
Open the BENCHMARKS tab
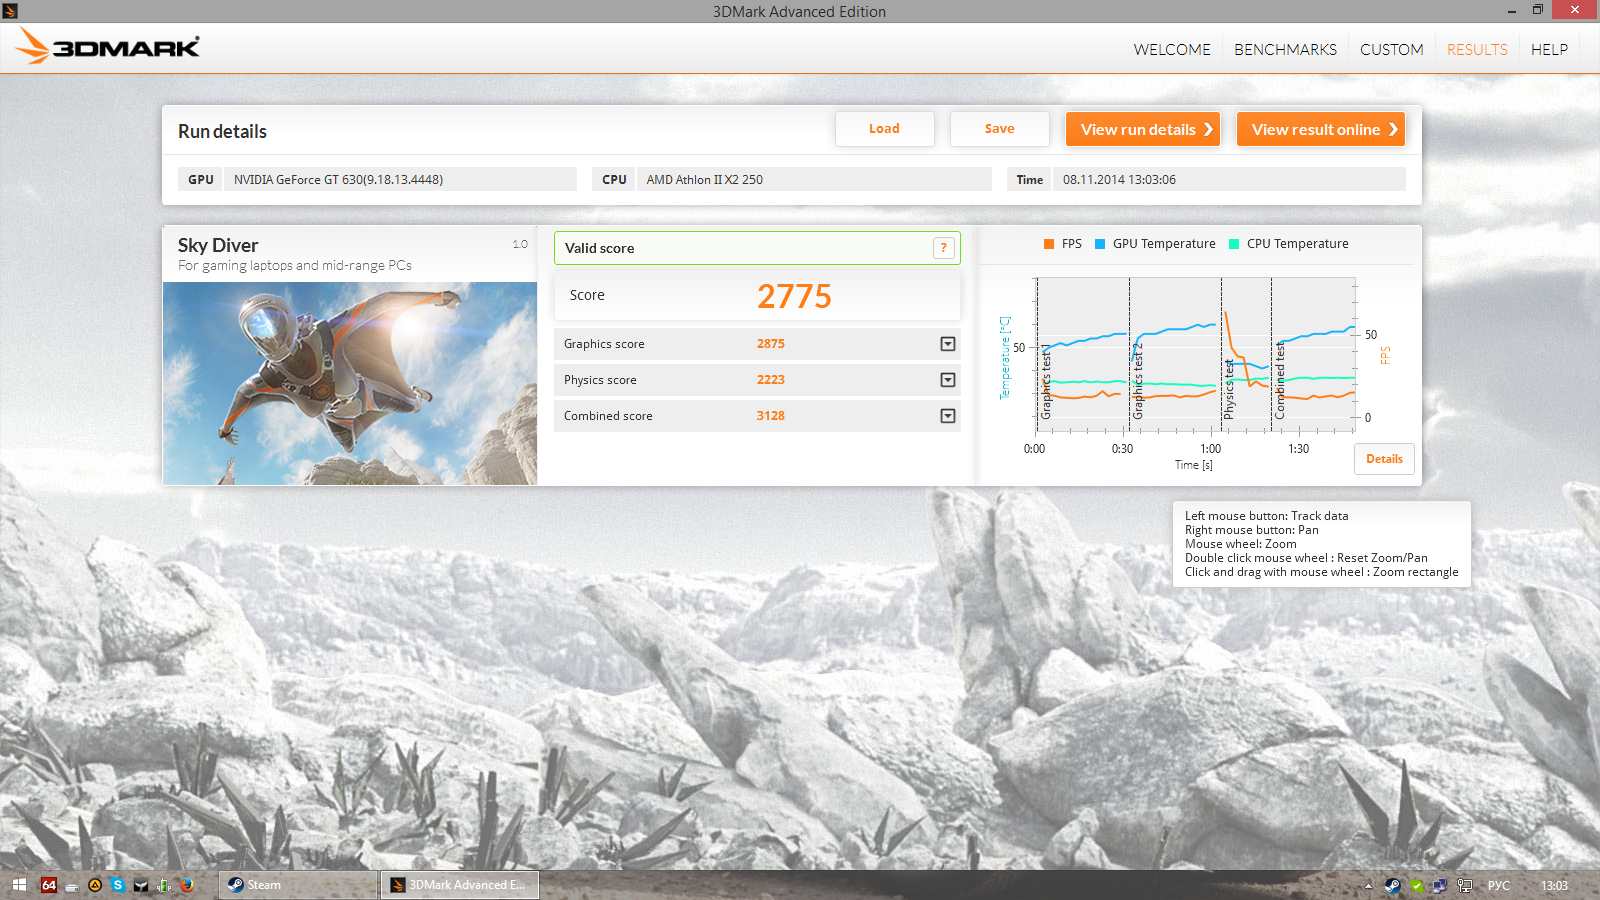pos(1285,49)
